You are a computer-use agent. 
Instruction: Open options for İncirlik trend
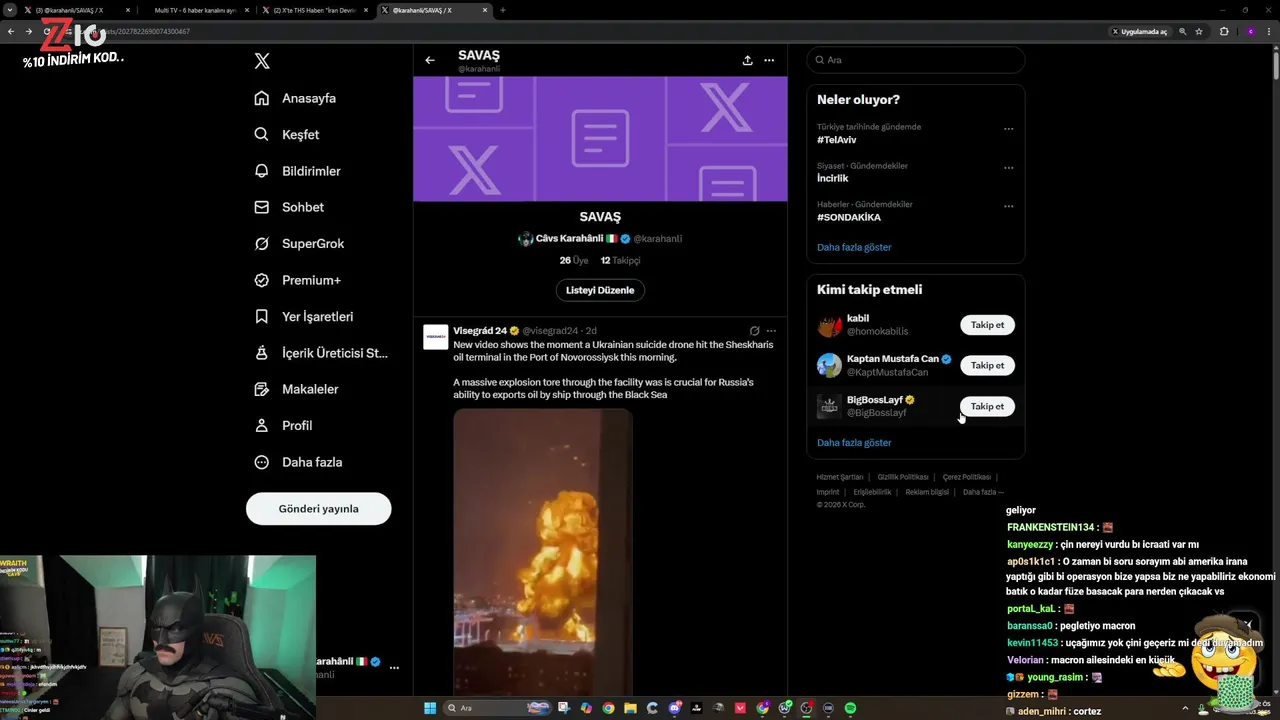tap(1008, 168)
